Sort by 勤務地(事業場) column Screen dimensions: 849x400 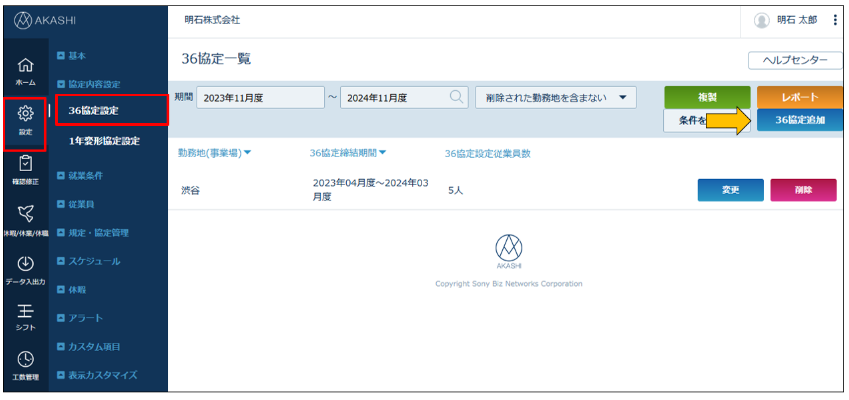[215, 153]
